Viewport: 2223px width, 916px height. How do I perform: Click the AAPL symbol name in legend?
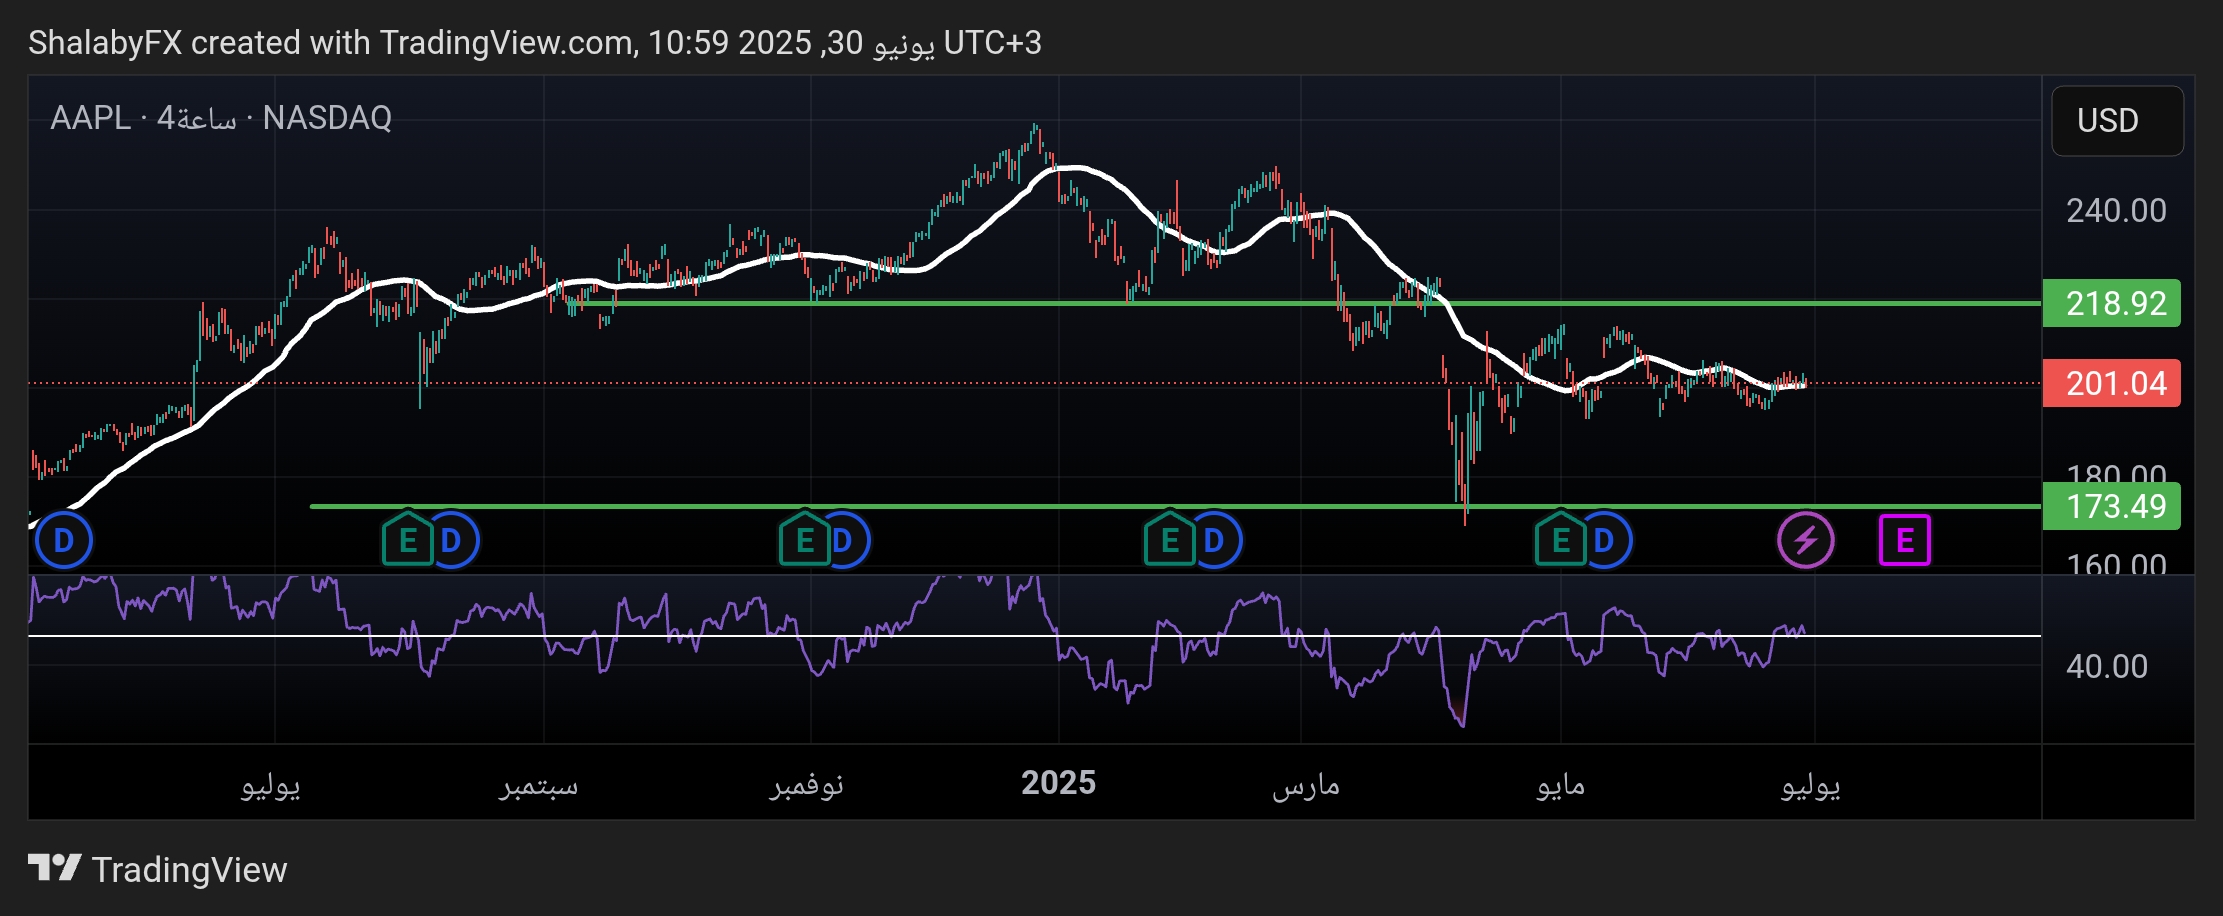90,118
